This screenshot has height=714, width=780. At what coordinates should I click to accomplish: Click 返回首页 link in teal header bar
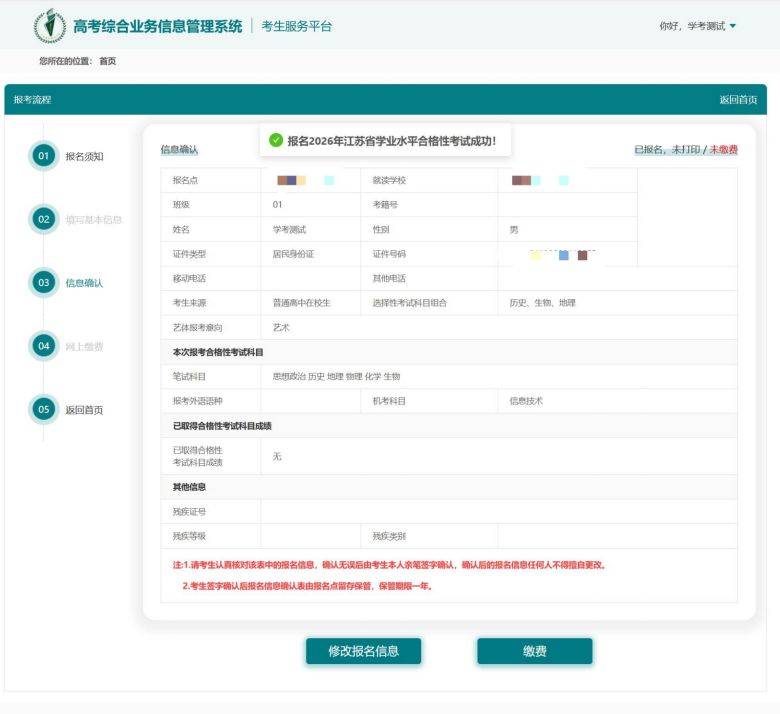[x=738, y=100]
